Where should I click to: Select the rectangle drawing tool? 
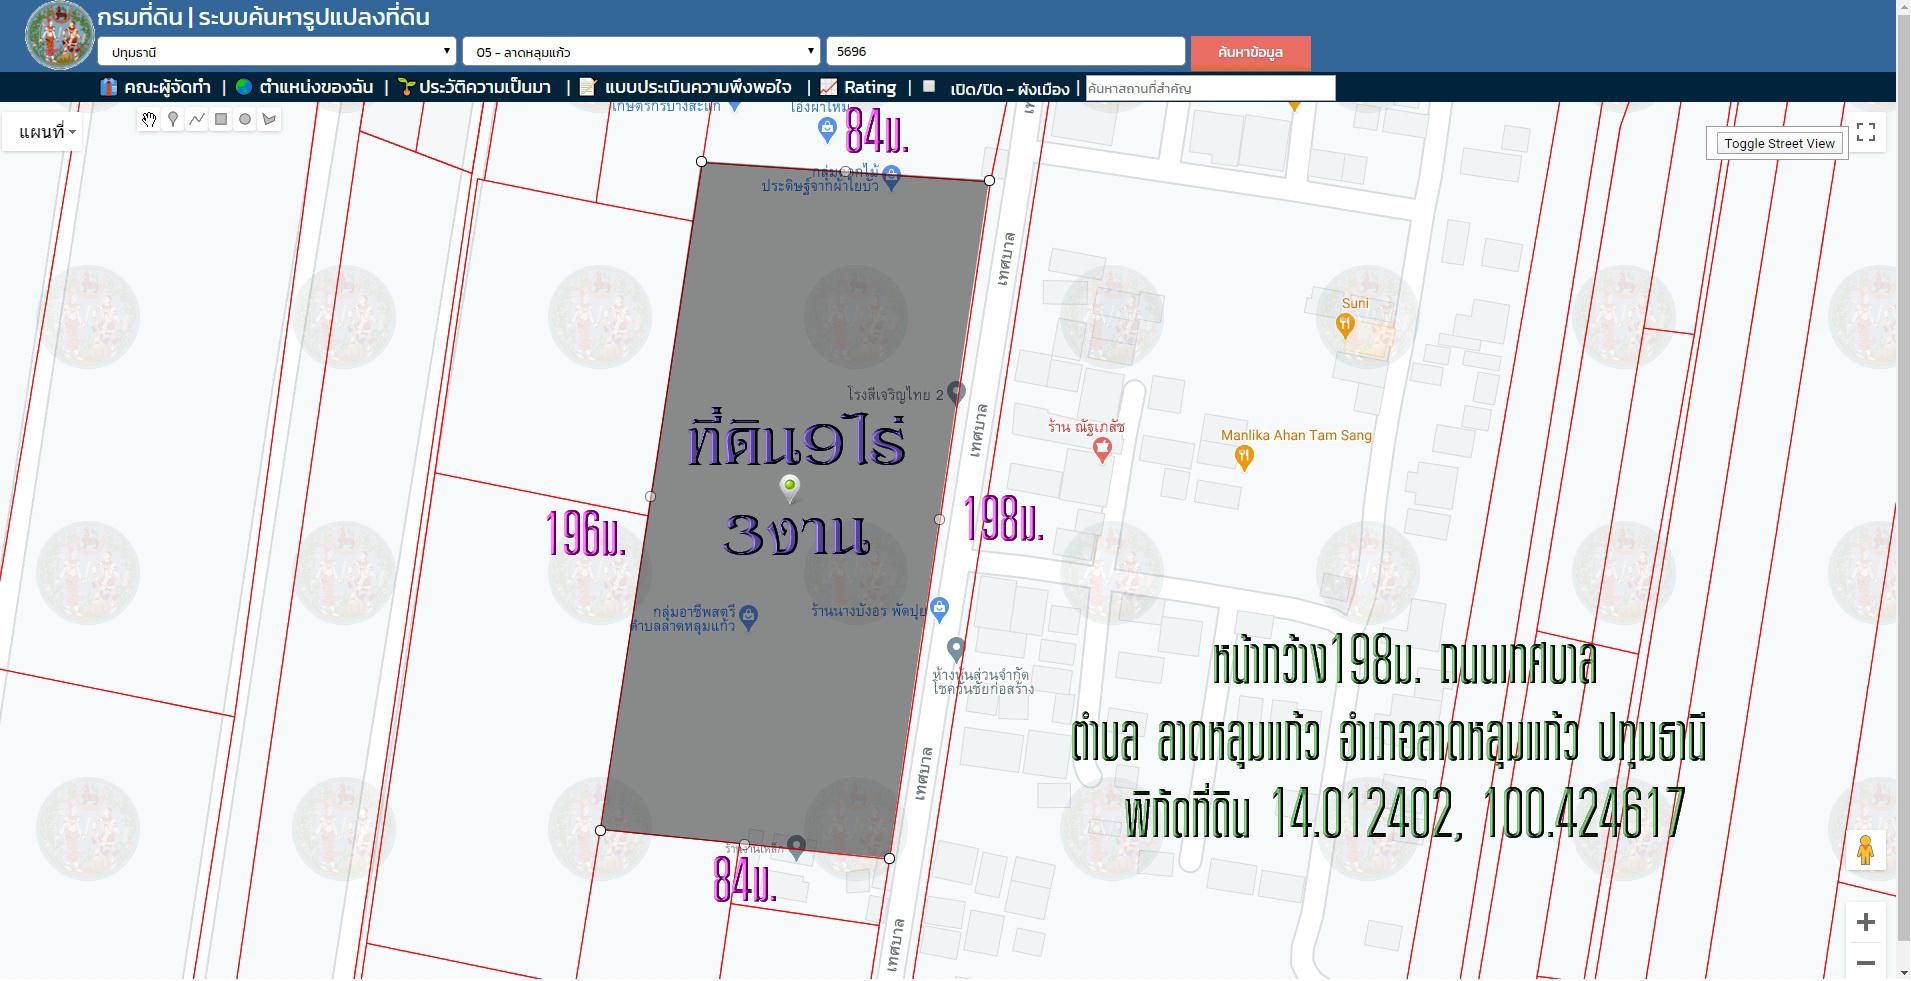tap(221, 119)
